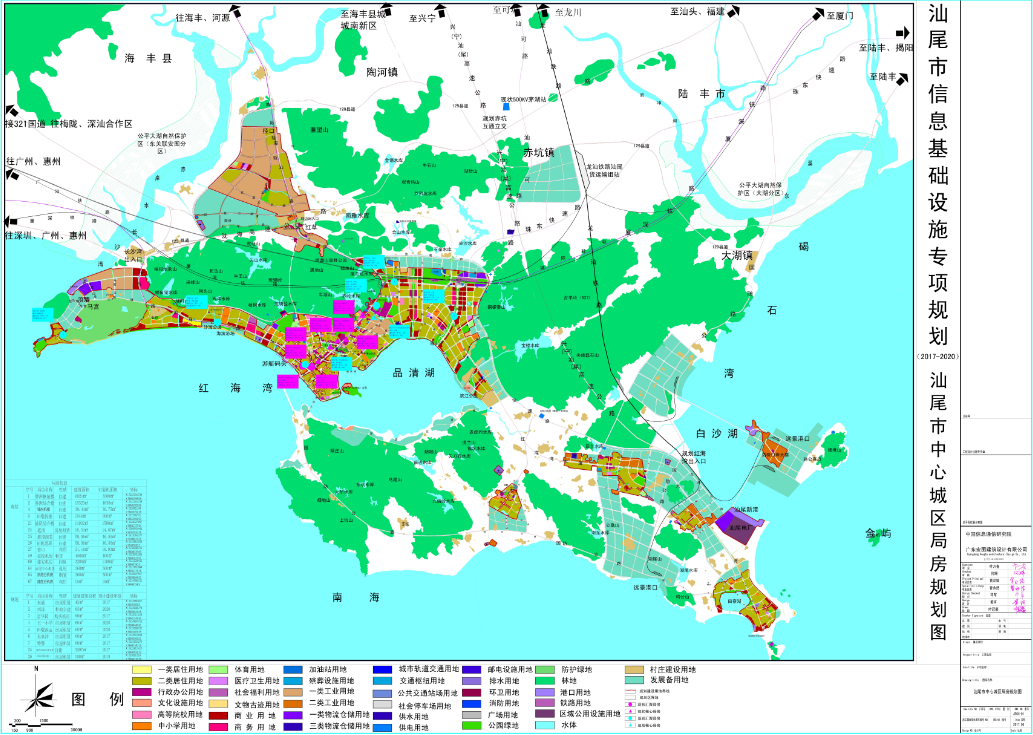Click the 海丰县 county label
Image resolution: width=1033 pixels, height=735 pixels.
click(x=148, y=60)
